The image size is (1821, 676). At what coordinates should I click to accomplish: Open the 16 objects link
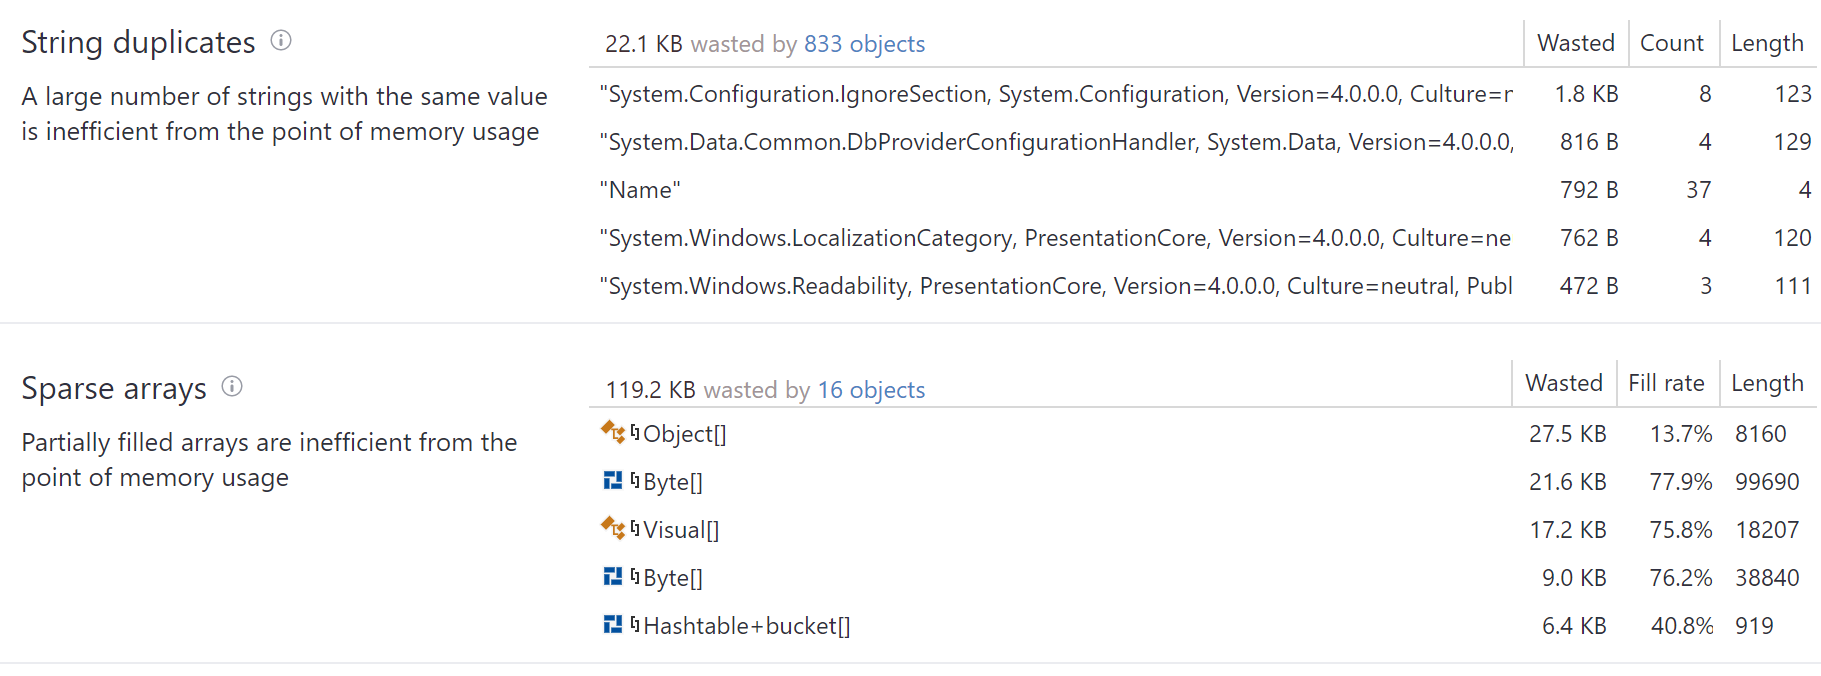click(x=871, y=390)
